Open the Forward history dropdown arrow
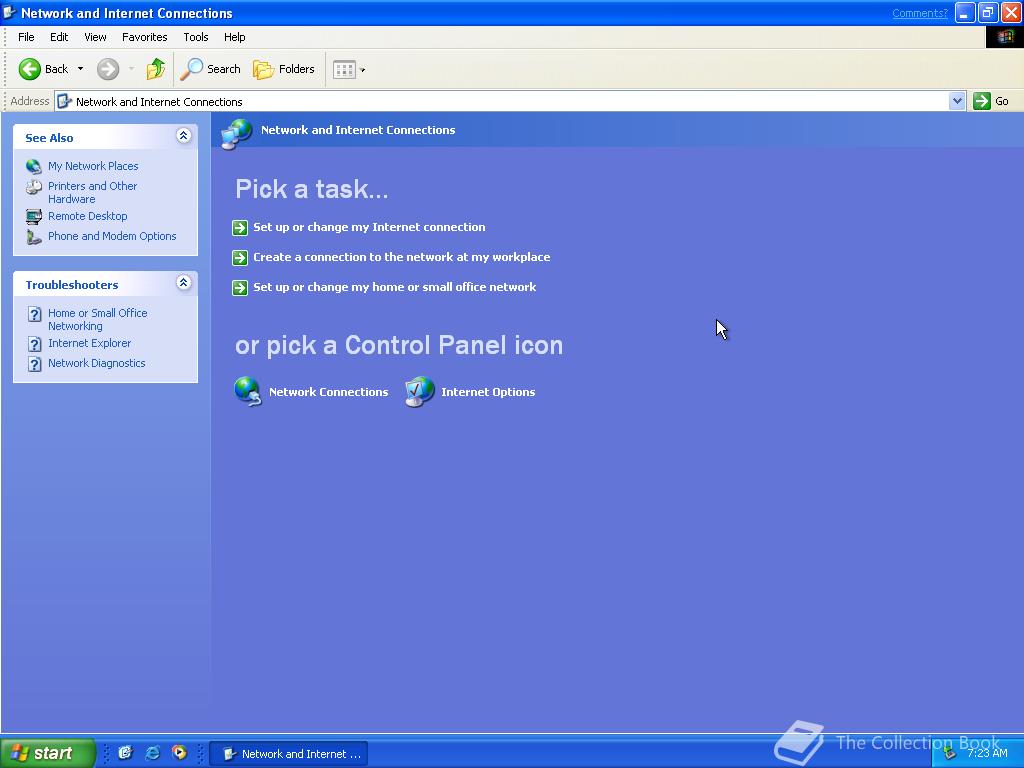Viewport: 1024px width, 768px height. (131, 69)
